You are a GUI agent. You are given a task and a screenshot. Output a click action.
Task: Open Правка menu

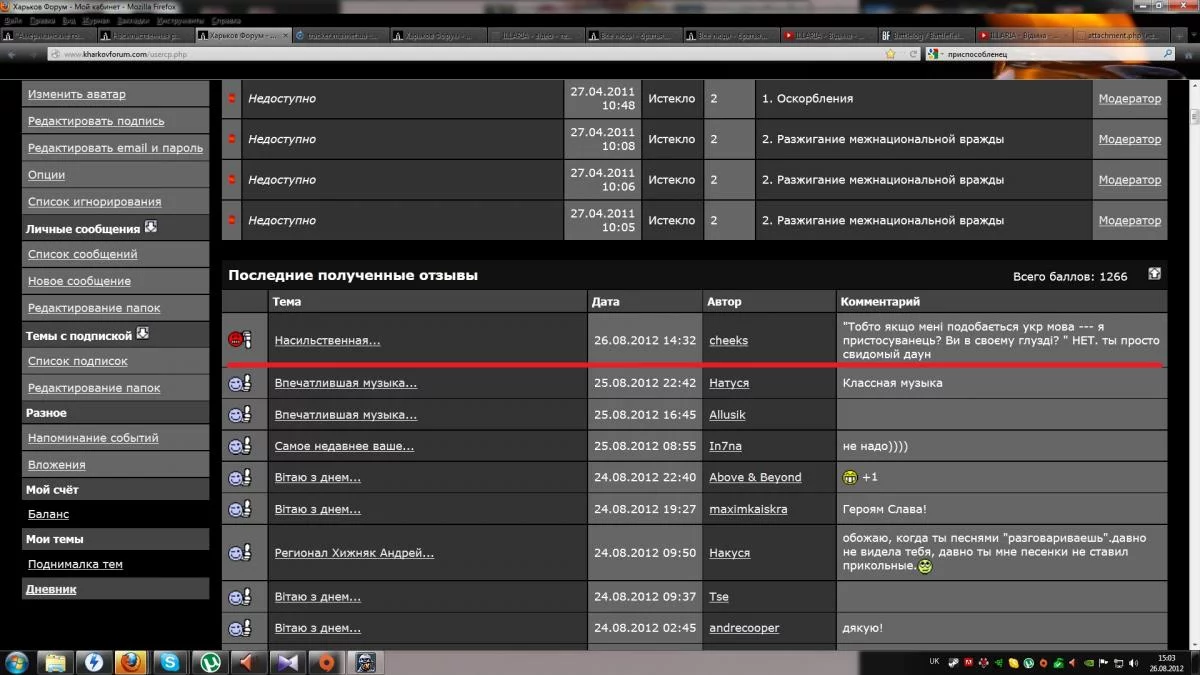click(x=42, y=20)
